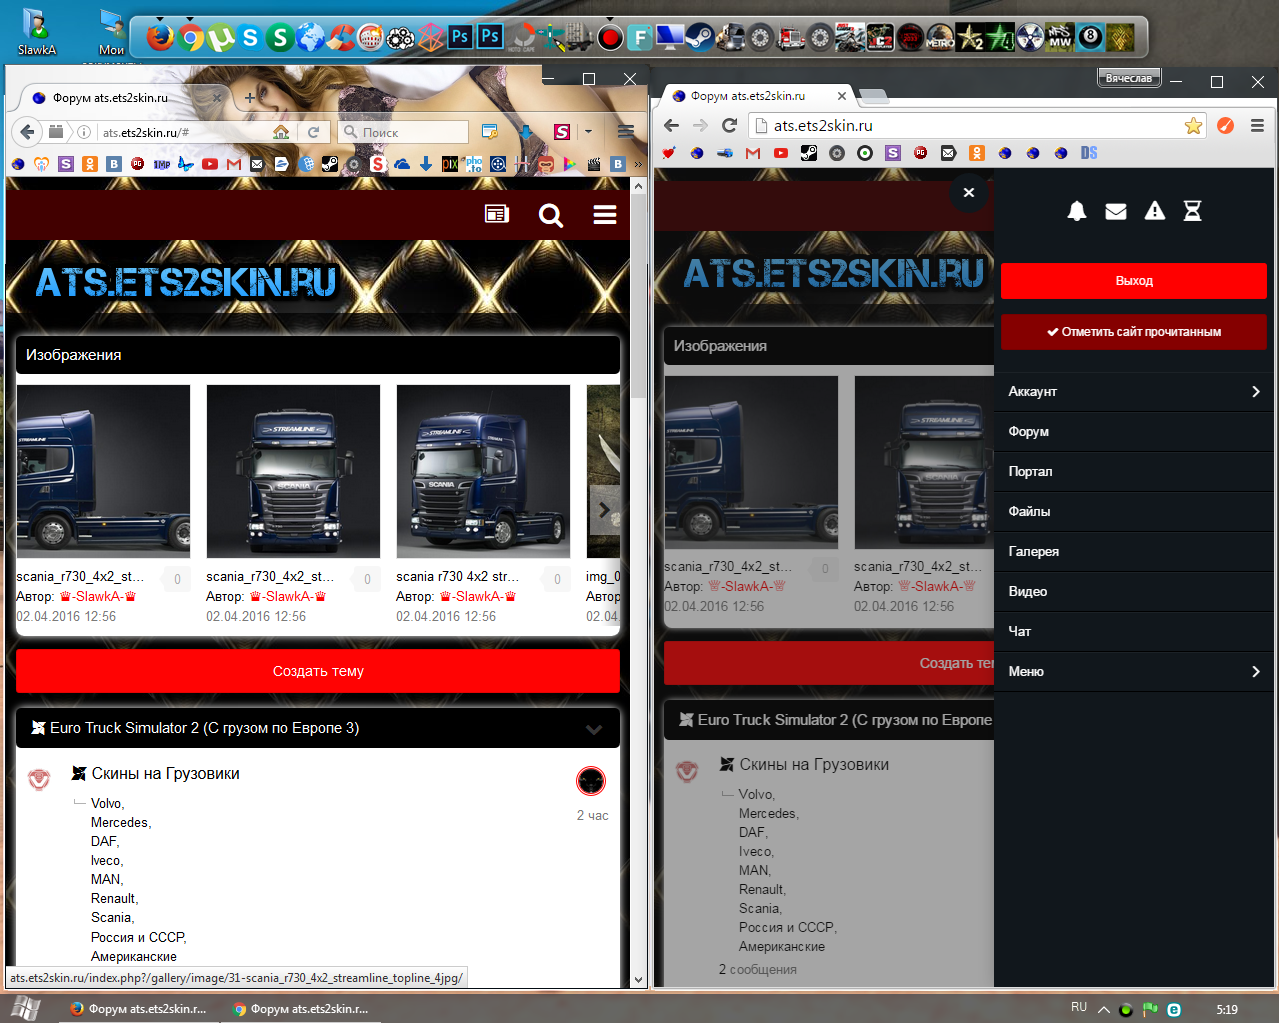Image resolution: width=1279 pixels, height=1023 pixels.
Task: Open Галерея in the side menu
Action: pos(1034,552)
